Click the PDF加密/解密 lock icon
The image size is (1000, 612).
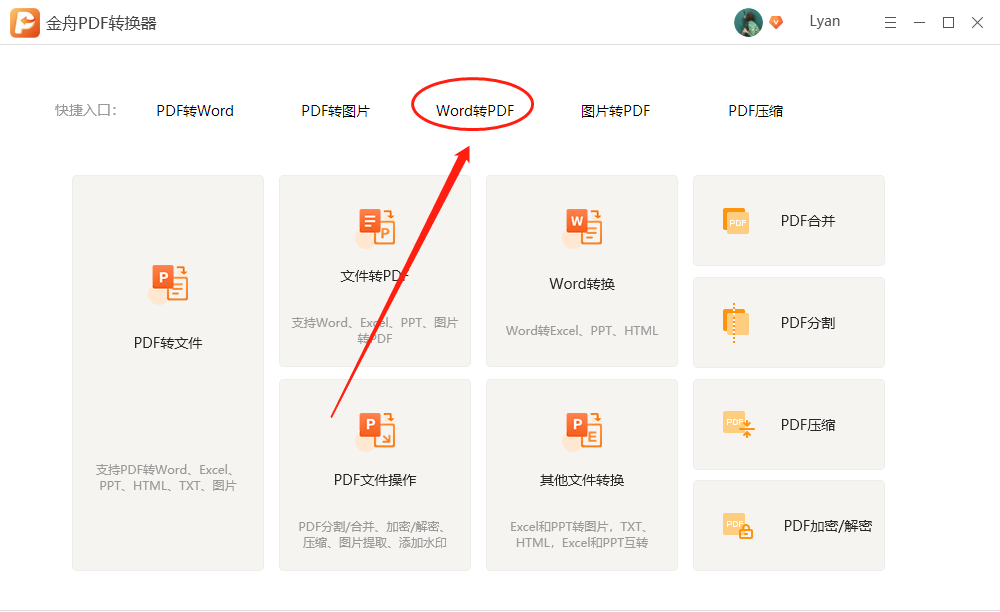click(738, 526)
